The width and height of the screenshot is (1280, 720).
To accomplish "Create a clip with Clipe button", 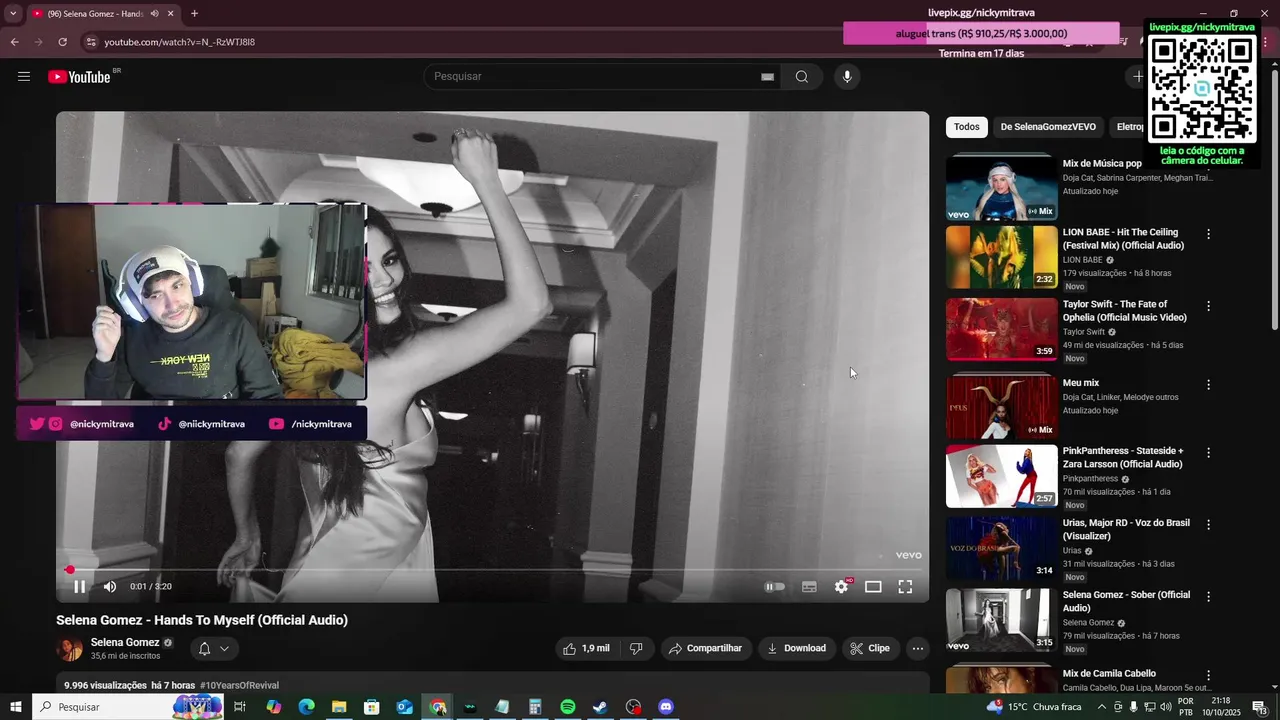I will (x=870, y=648).
